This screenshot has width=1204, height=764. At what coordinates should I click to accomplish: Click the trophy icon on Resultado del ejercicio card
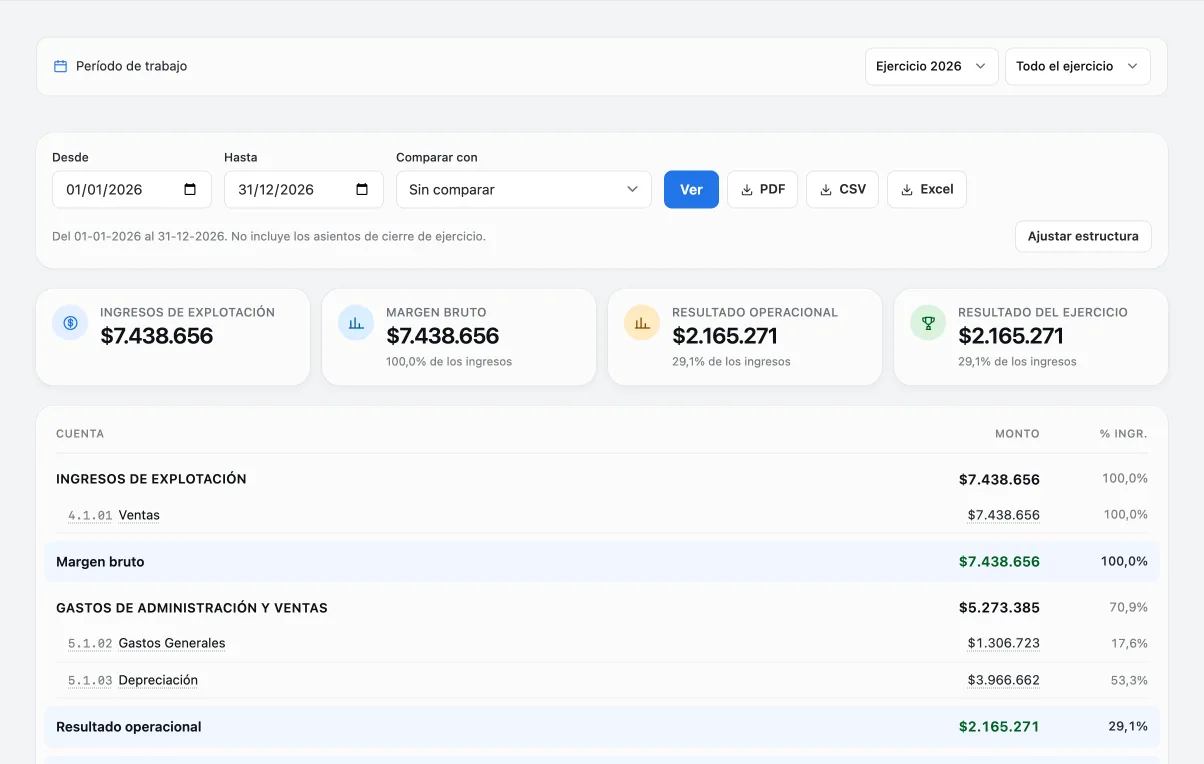click(928, 323)
